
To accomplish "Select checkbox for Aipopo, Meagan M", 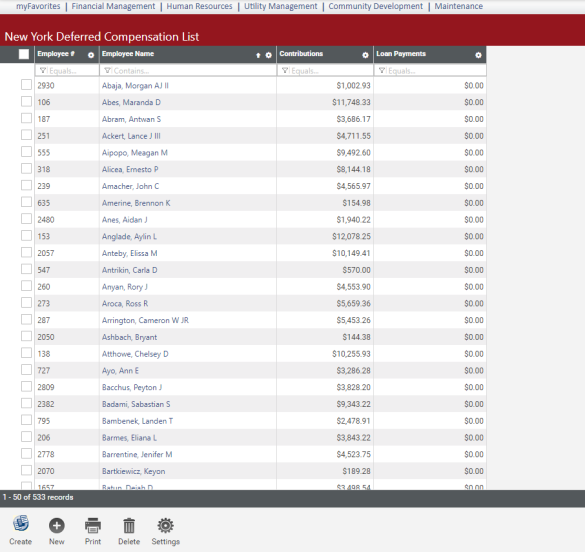I will pyautogui.click(x=26, y=151).
